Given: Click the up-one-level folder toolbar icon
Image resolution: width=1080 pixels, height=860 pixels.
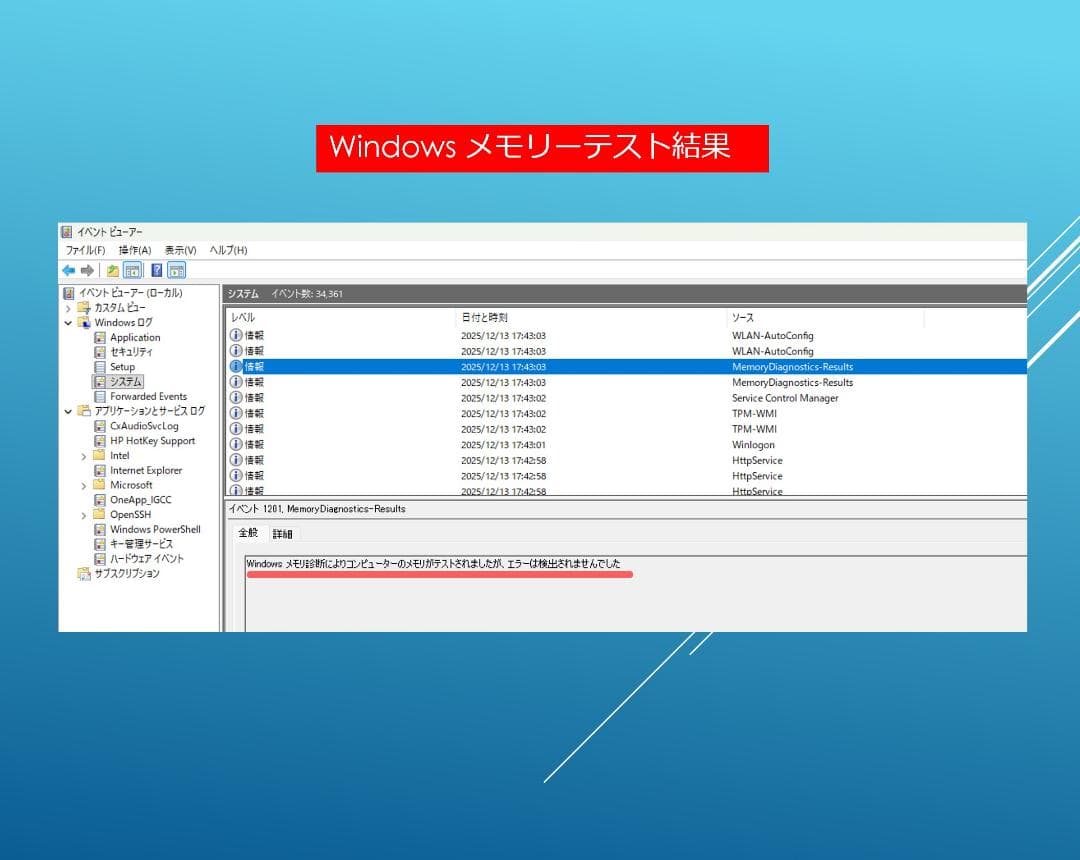Looking at the screenshot, I should coord(113,270).
